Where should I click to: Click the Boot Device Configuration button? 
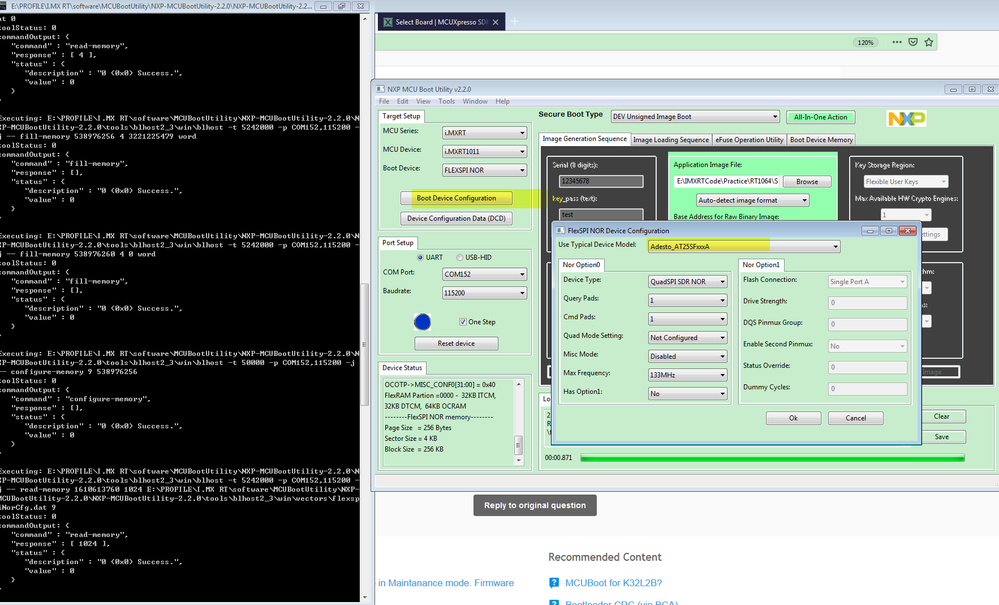456,198
